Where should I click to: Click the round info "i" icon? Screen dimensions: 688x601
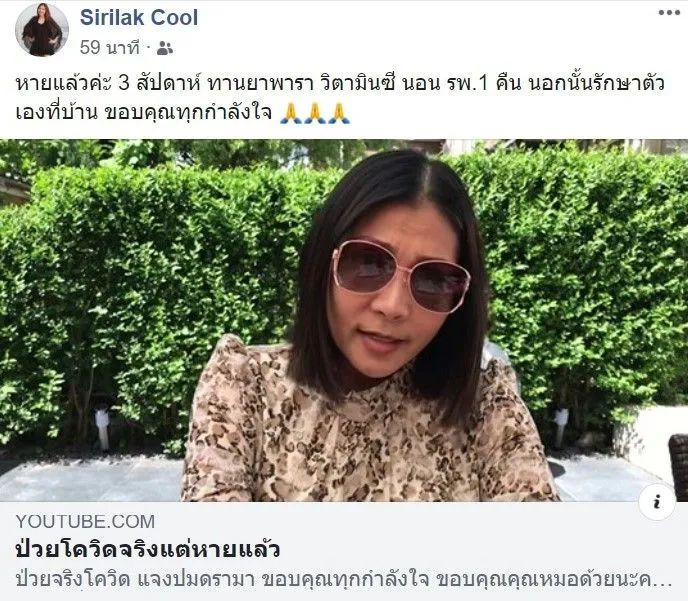656,502
